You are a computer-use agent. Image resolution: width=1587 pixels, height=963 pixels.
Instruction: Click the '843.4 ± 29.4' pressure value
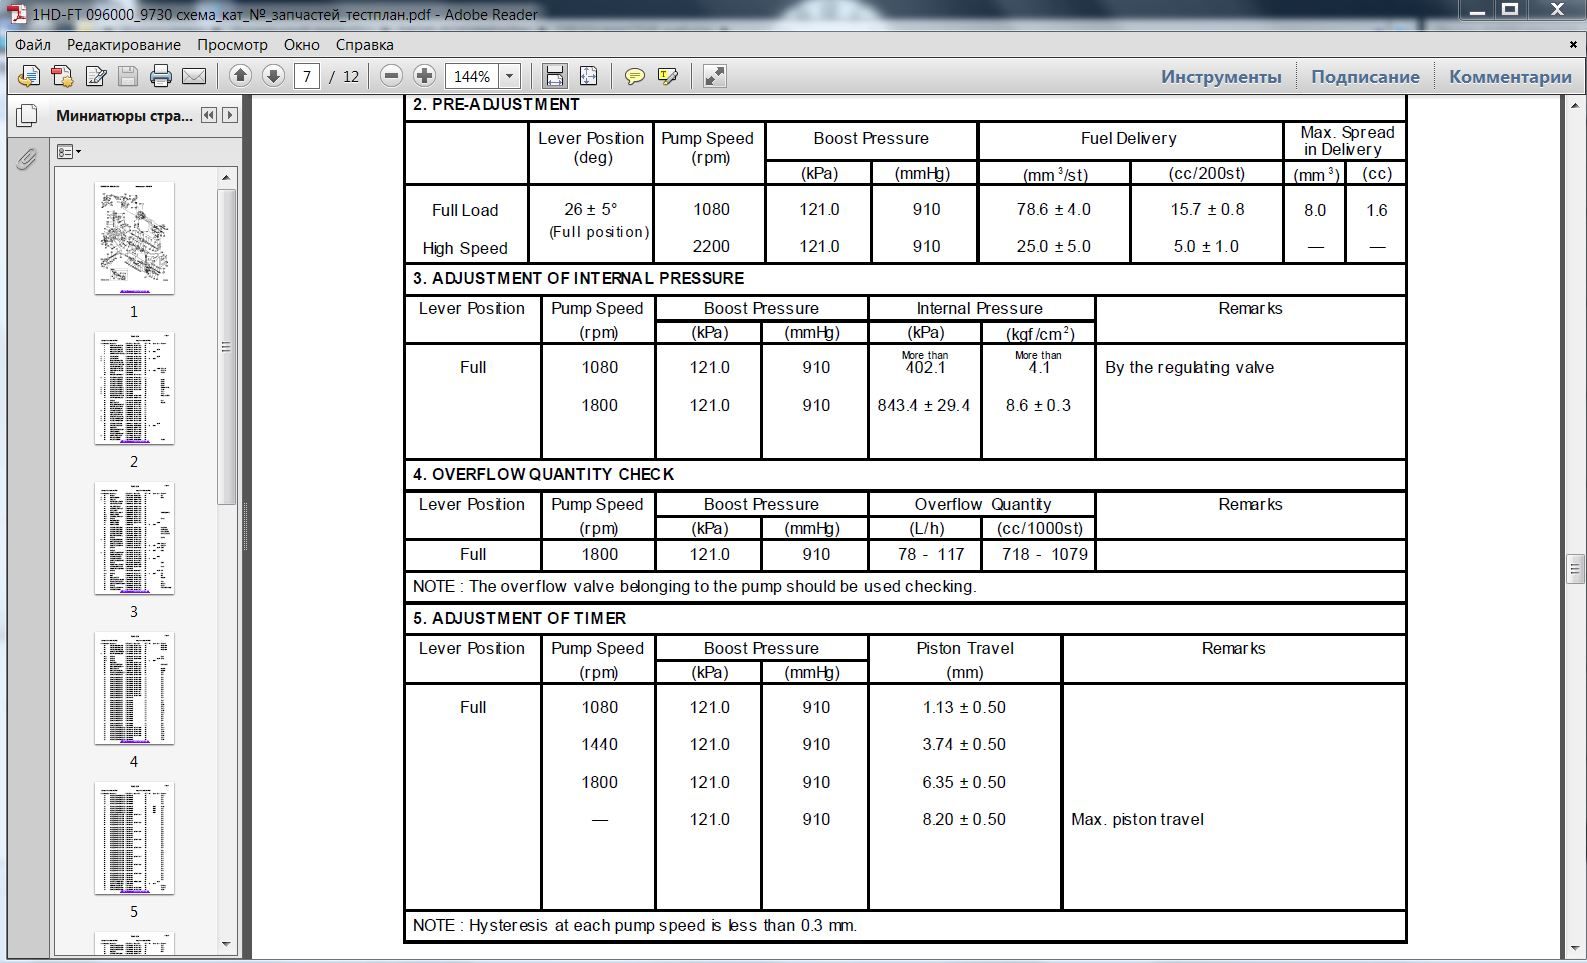pos(924,406)
